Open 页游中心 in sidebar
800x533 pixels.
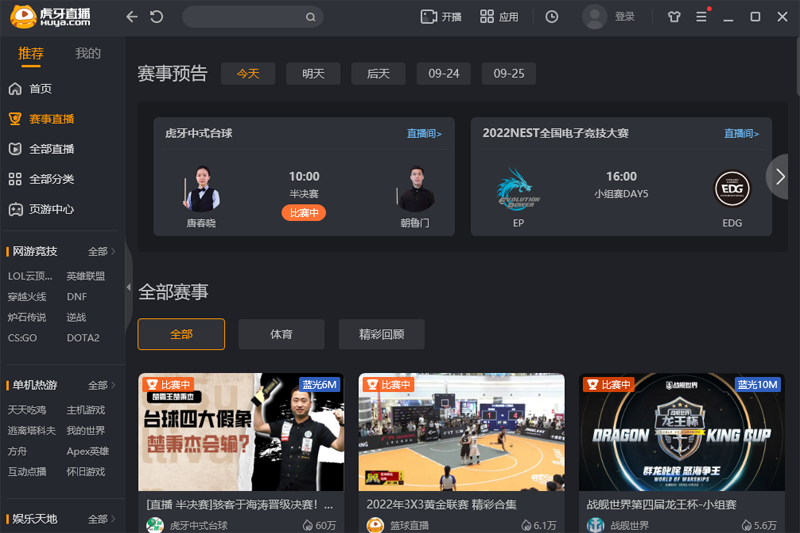click(42, 209)
